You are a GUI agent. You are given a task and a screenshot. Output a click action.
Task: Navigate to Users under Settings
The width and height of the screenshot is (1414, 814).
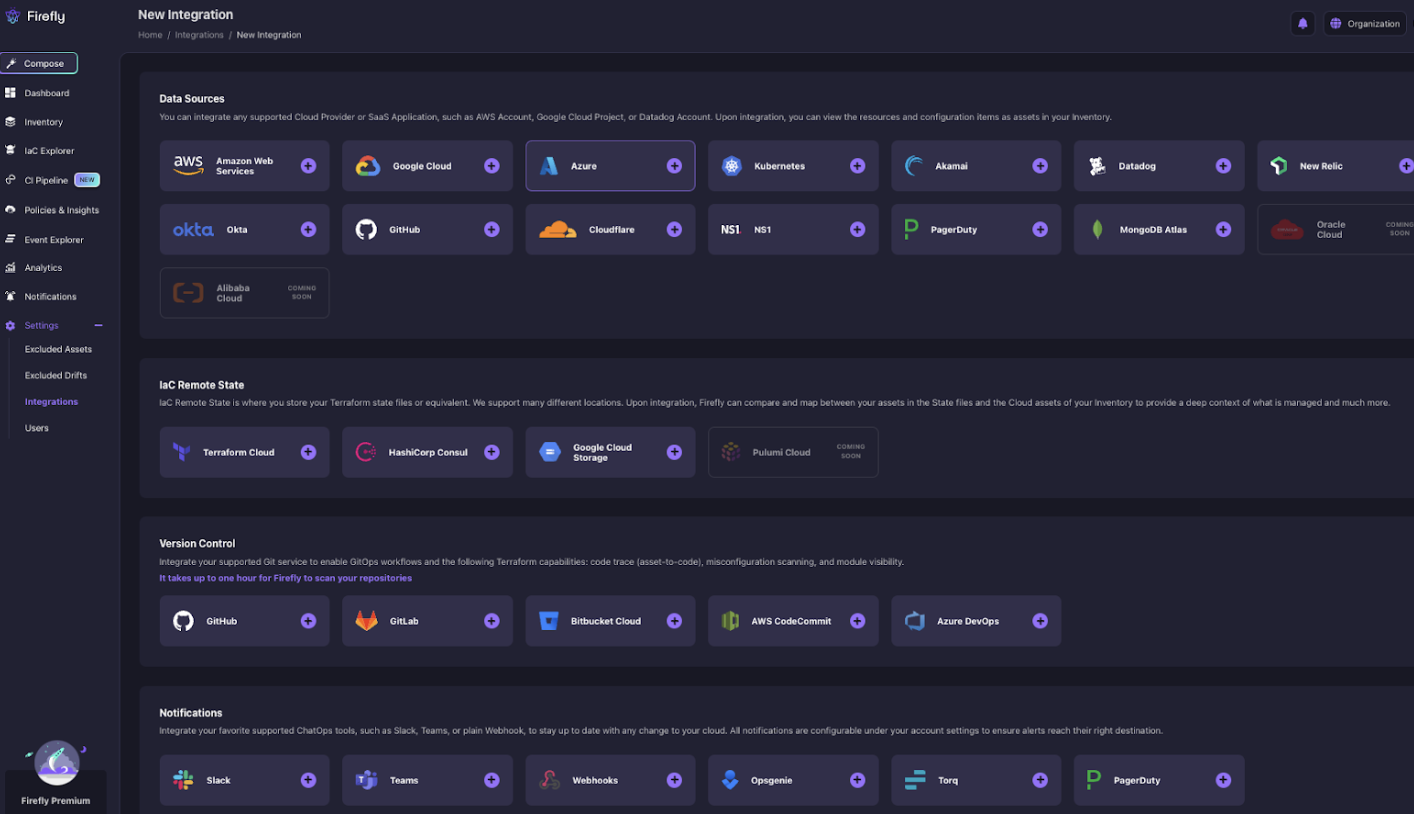point(37,427)
